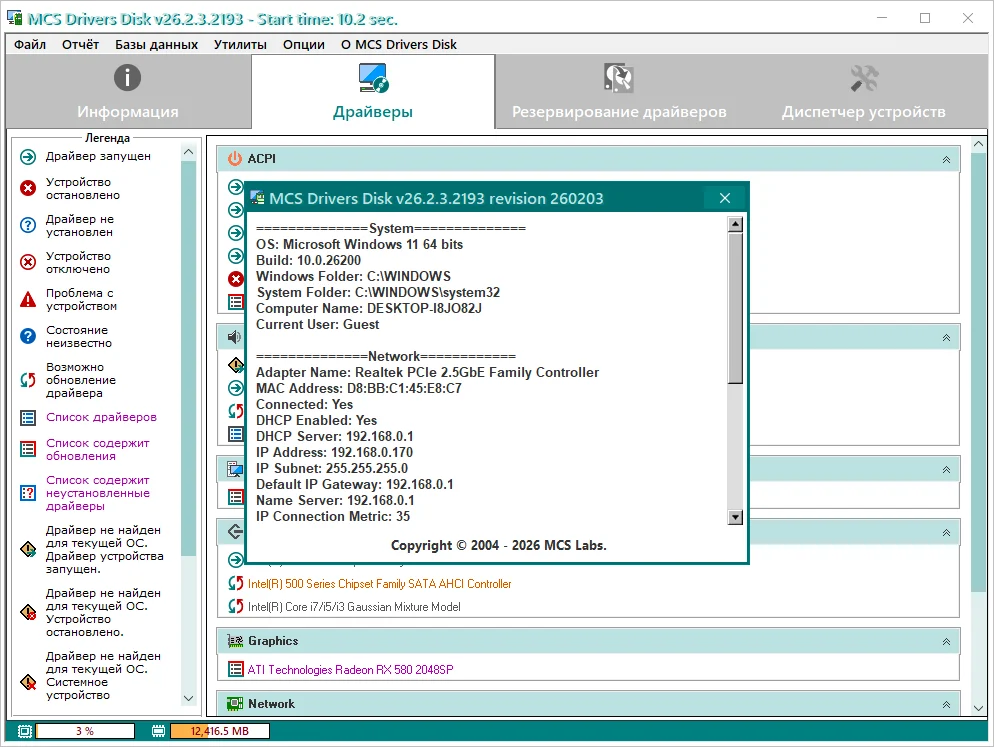Click the Intel Gaussian Mixture Model update icon

coord(235,607)
